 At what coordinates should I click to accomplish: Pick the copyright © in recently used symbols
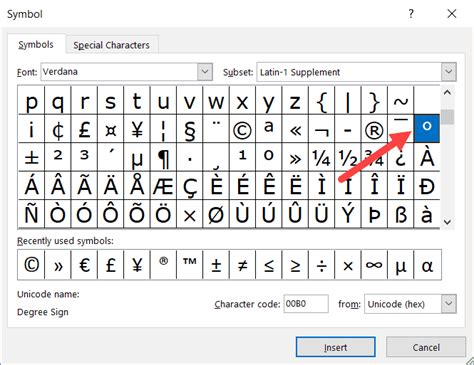point(31,265)
